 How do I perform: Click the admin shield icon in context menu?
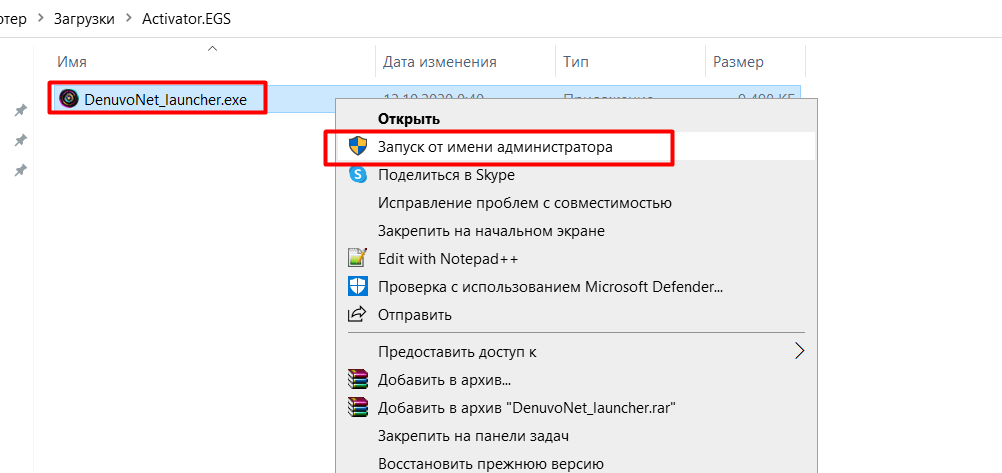click(357, 146)
